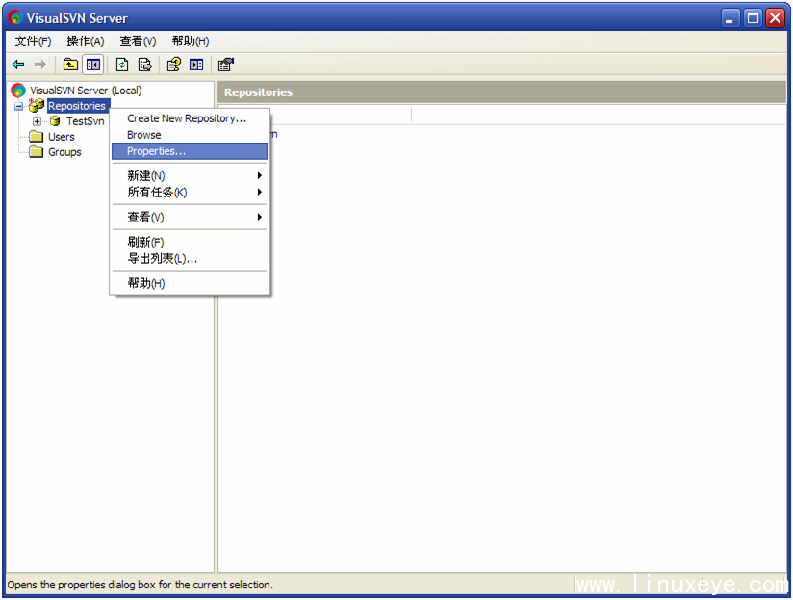Click the TestSvn repository icon
793x600 pixels.
tap(56, 121)
